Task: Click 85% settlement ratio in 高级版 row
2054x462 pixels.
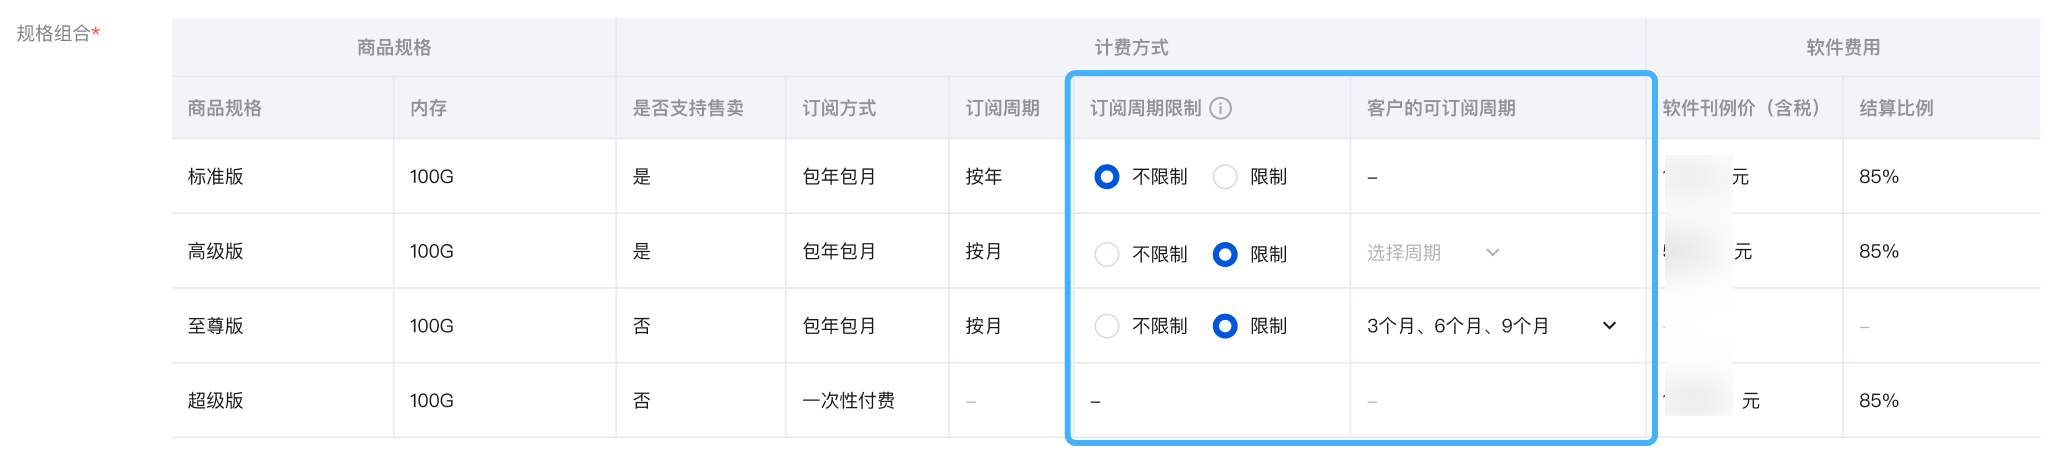Action: [x=1879, y=252]
